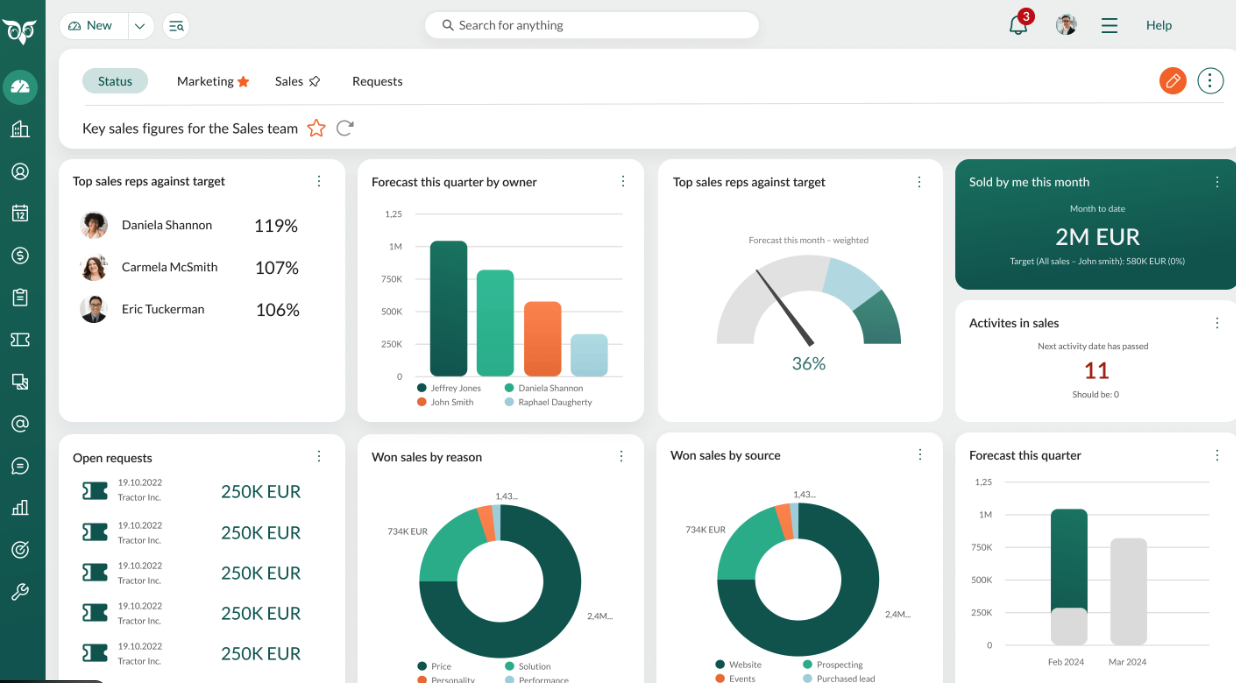Expand the New button dropdown arrow

(140, 26)
